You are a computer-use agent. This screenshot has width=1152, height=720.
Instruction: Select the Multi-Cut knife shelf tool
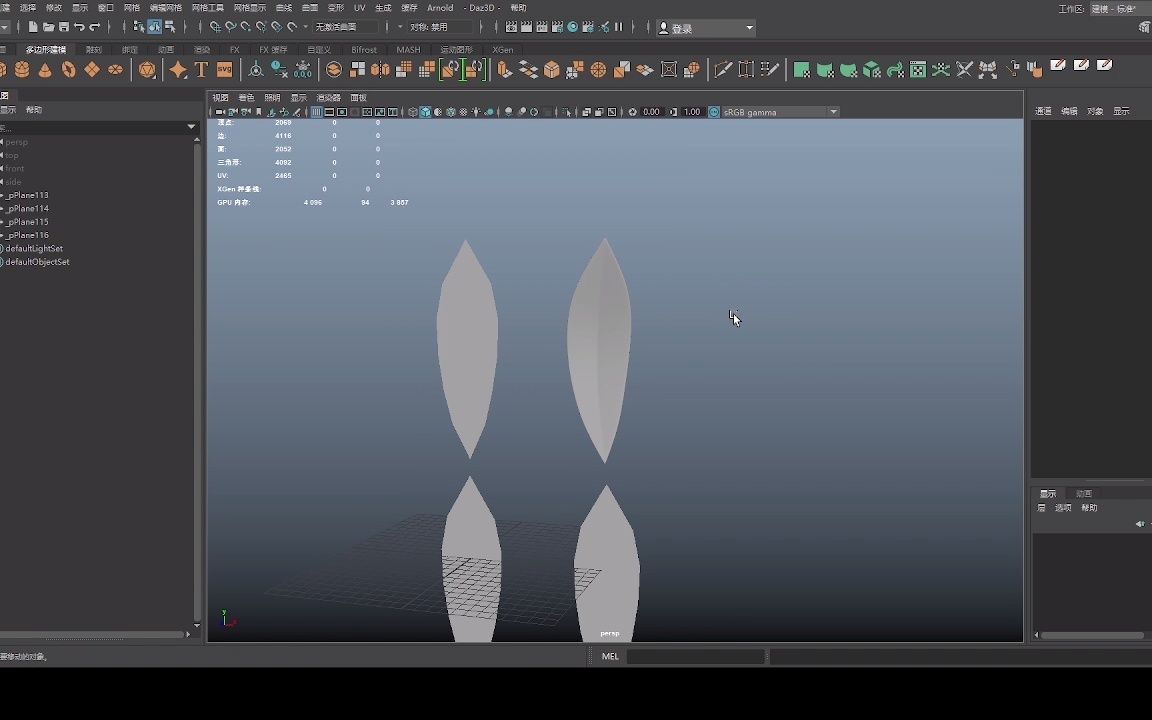(723, 70)
